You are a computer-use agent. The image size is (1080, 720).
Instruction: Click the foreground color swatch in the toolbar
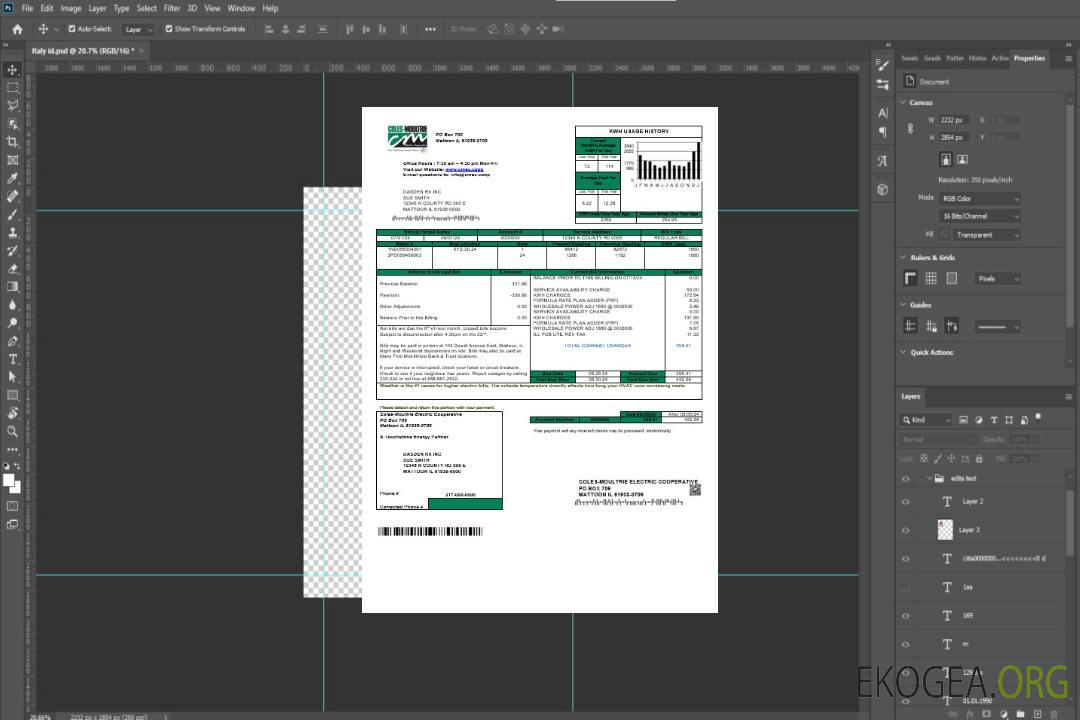pyautogui.click(x=9, y=480)
